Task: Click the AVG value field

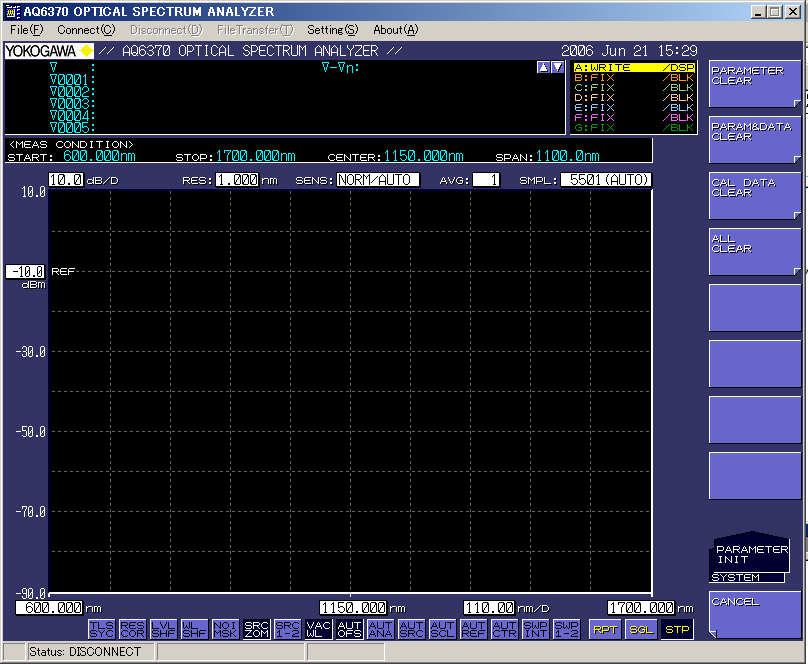Action: click(486, 180)
